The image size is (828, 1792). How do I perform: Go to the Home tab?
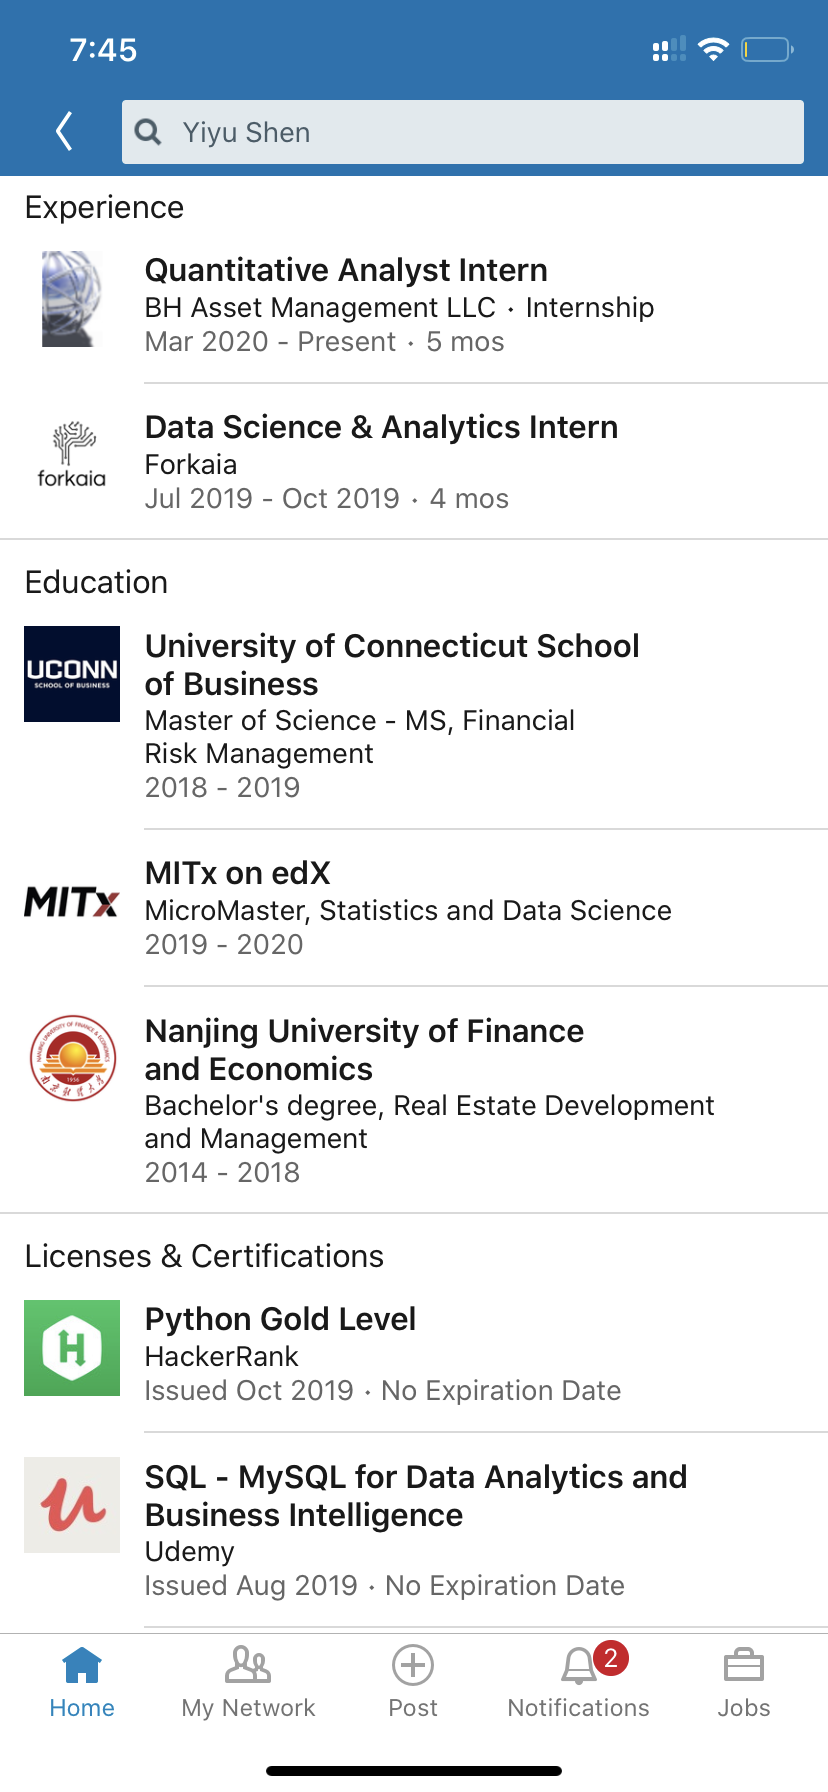point(82,1682)
